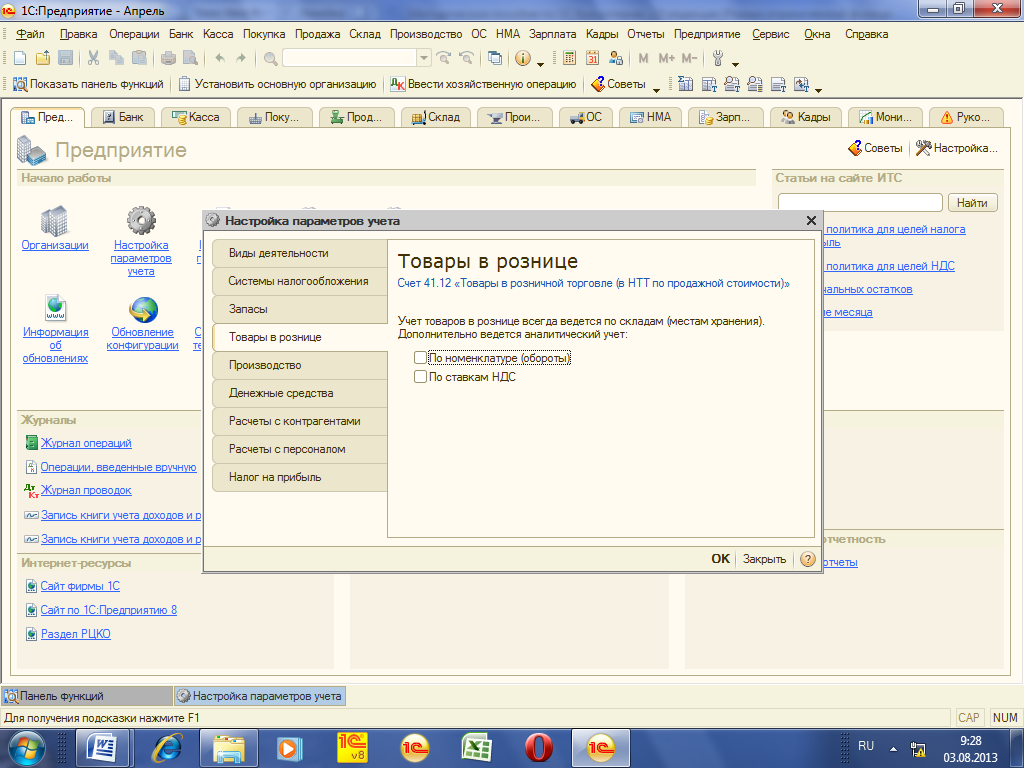Switch to the НМА tab
This screenshot has height=768, width=1024.
pyautogui.click(x=650, y=117)
